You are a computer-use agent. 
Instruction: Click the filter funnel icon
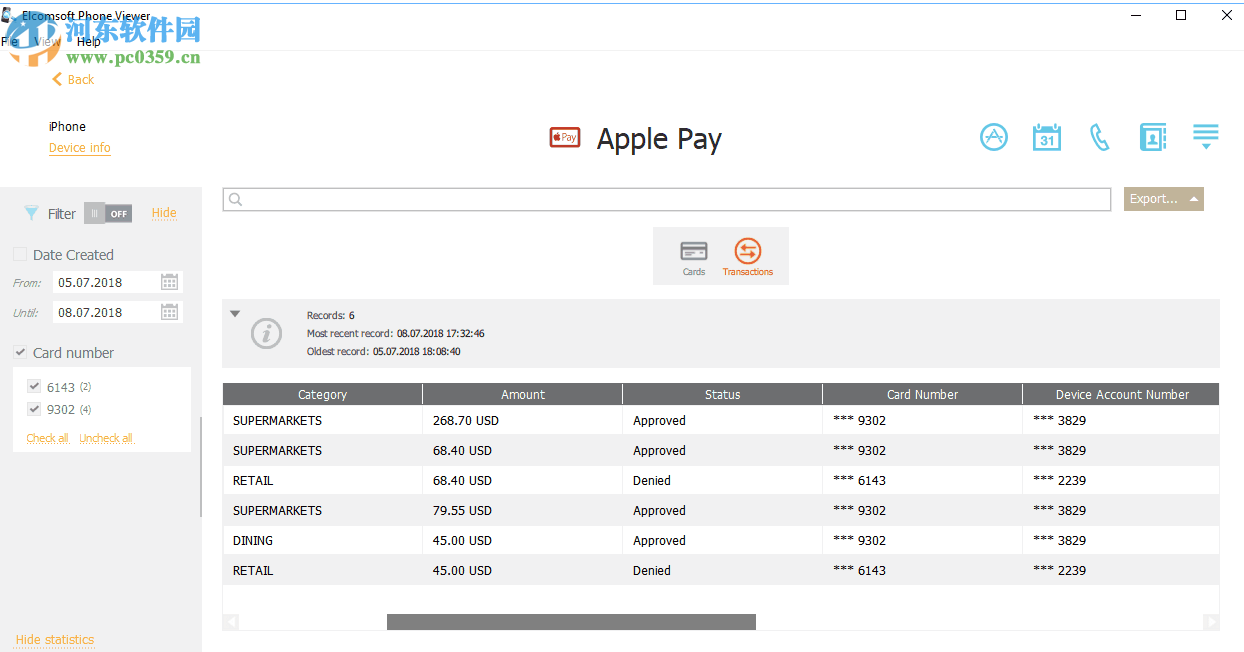(x=32, y=213)
